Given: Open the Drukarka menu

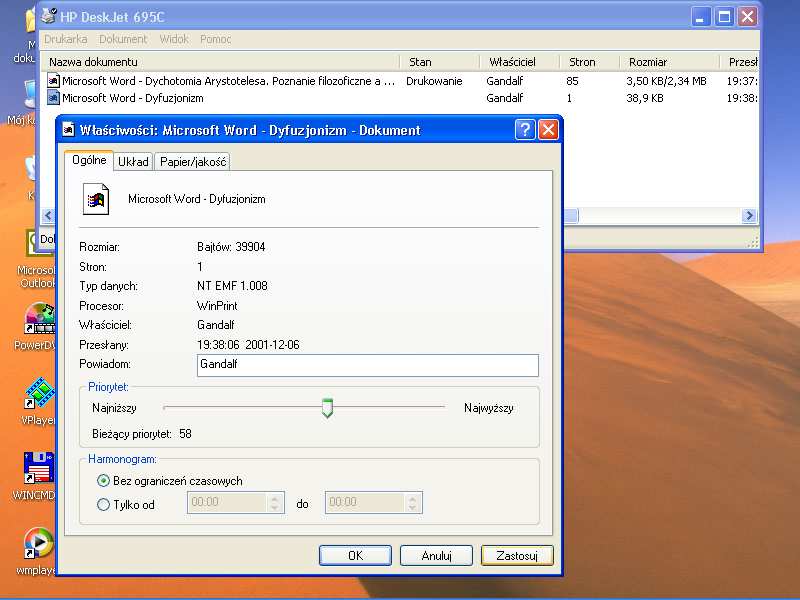Looking at the screenshot, I should click(65, 39).
